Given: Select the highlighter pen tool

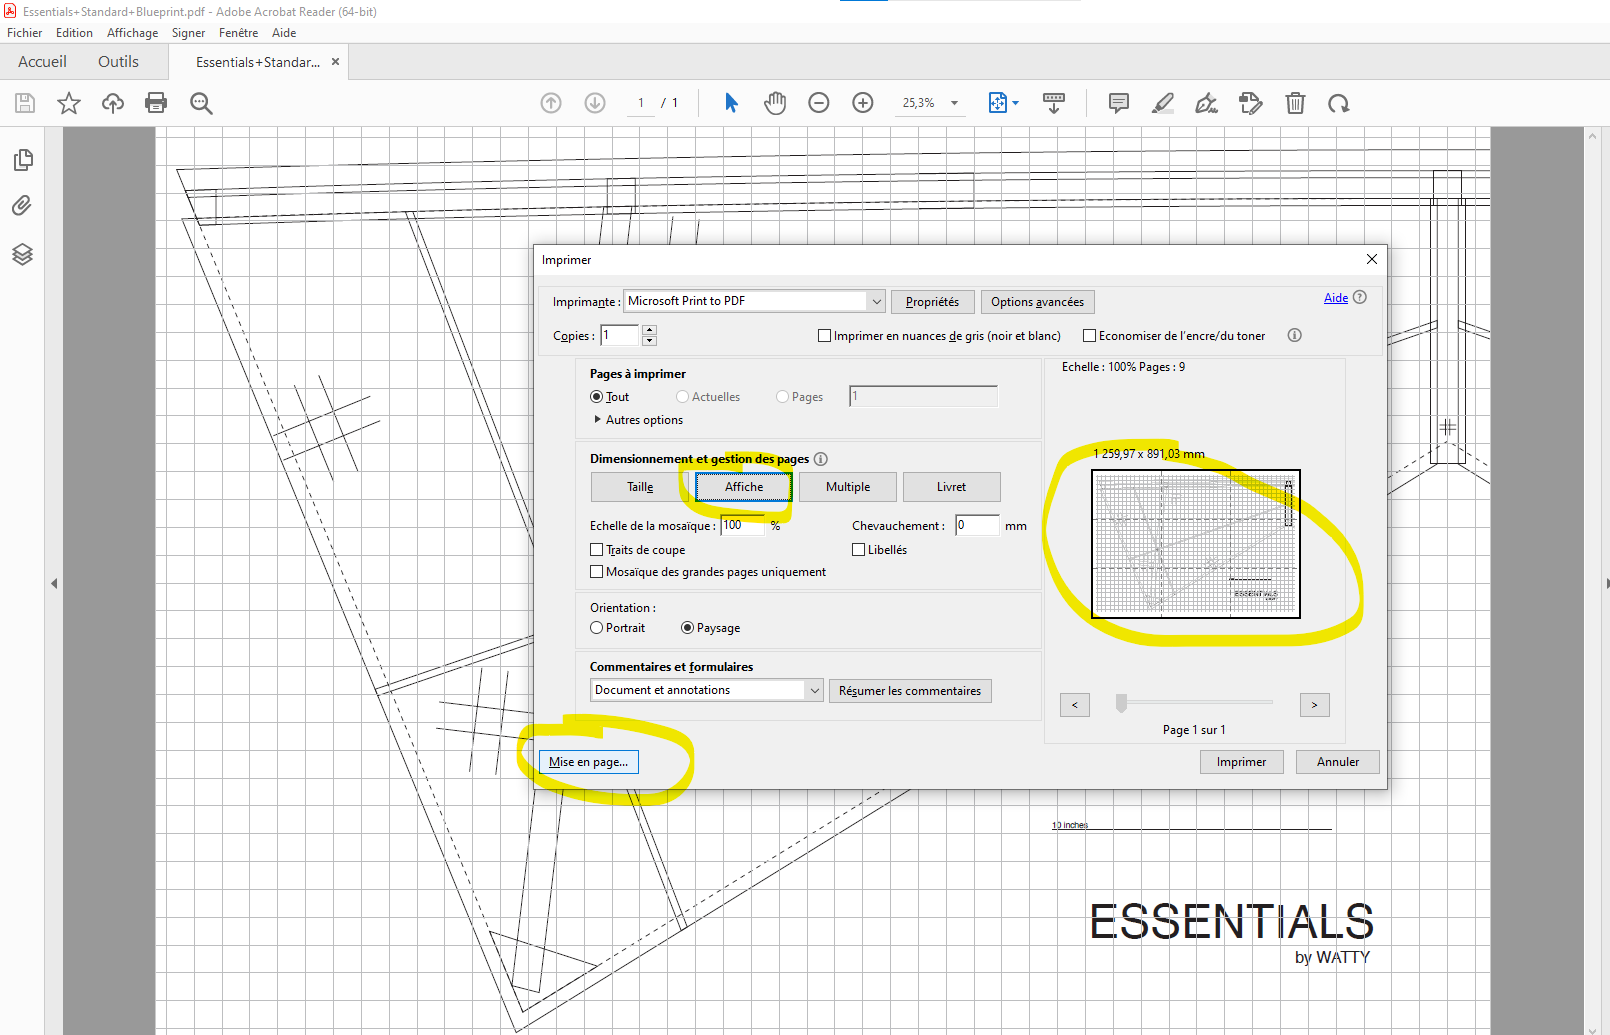Looking at the screenshot, I should [1163, 103].
